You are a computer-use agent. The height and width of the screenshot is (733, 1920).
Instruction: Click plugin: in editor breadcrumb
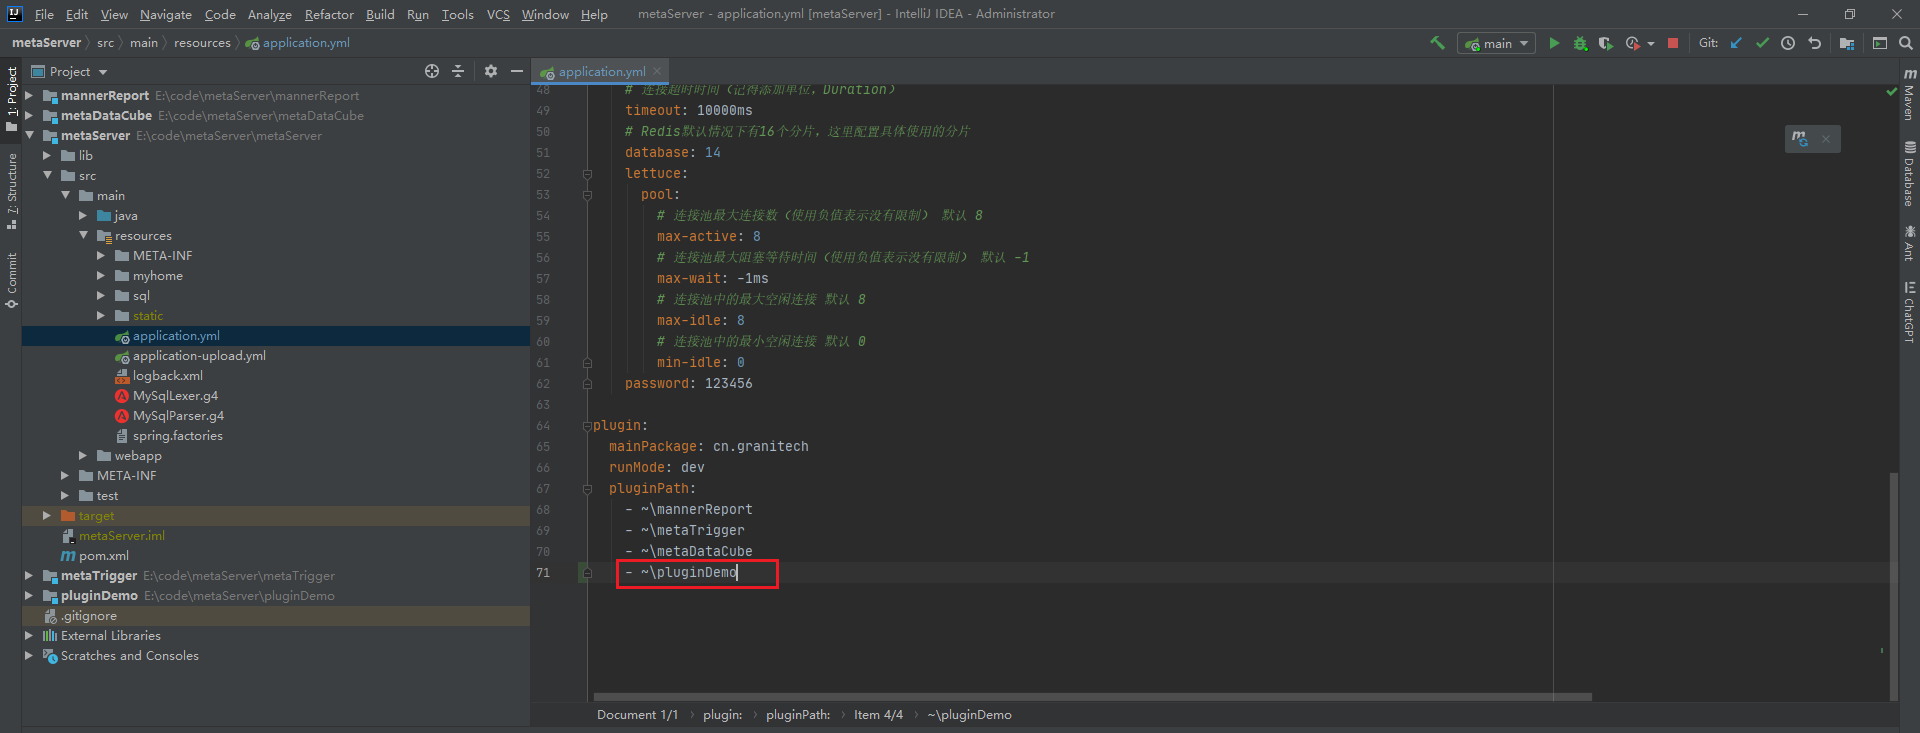[722, 715]
